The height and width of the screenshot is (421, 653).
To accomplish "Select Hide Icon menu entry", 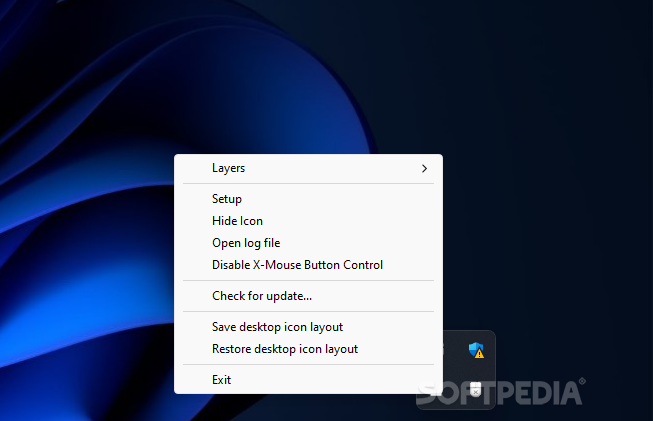I will coord(308,221).
